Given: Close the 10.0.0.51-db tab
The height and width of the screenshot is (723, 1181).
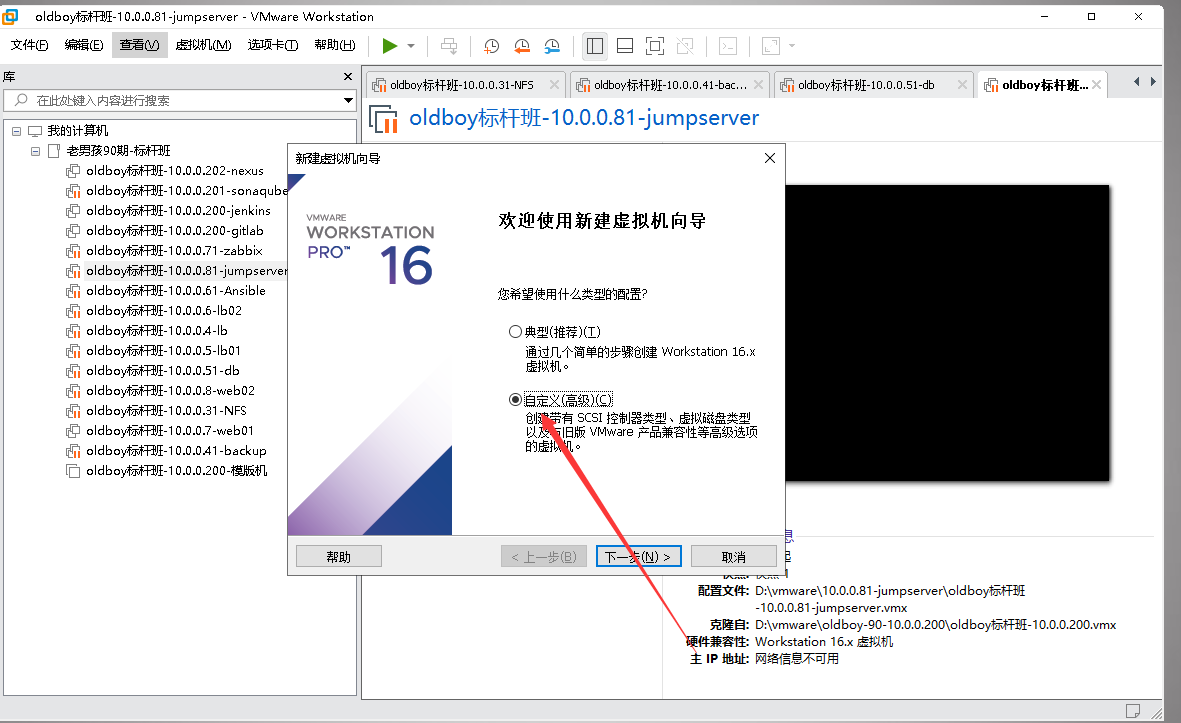Looking at the screenshot, I should (962, 84).
